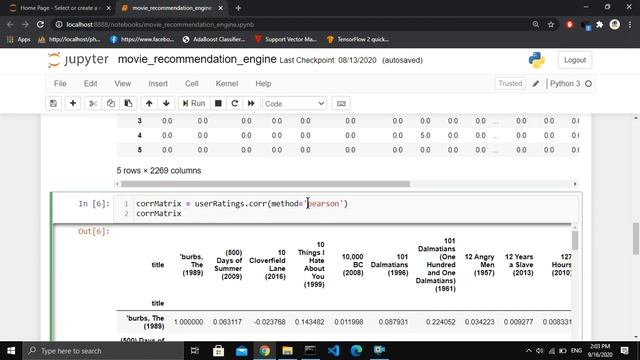This screenshot has width=640, height=360.
Task: Click the taskbar search box
Action: click(103, 351)
